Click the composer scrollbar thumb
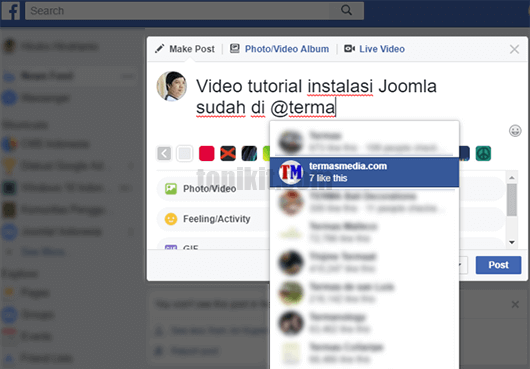The image size is (530, 369). click(512, 200)
